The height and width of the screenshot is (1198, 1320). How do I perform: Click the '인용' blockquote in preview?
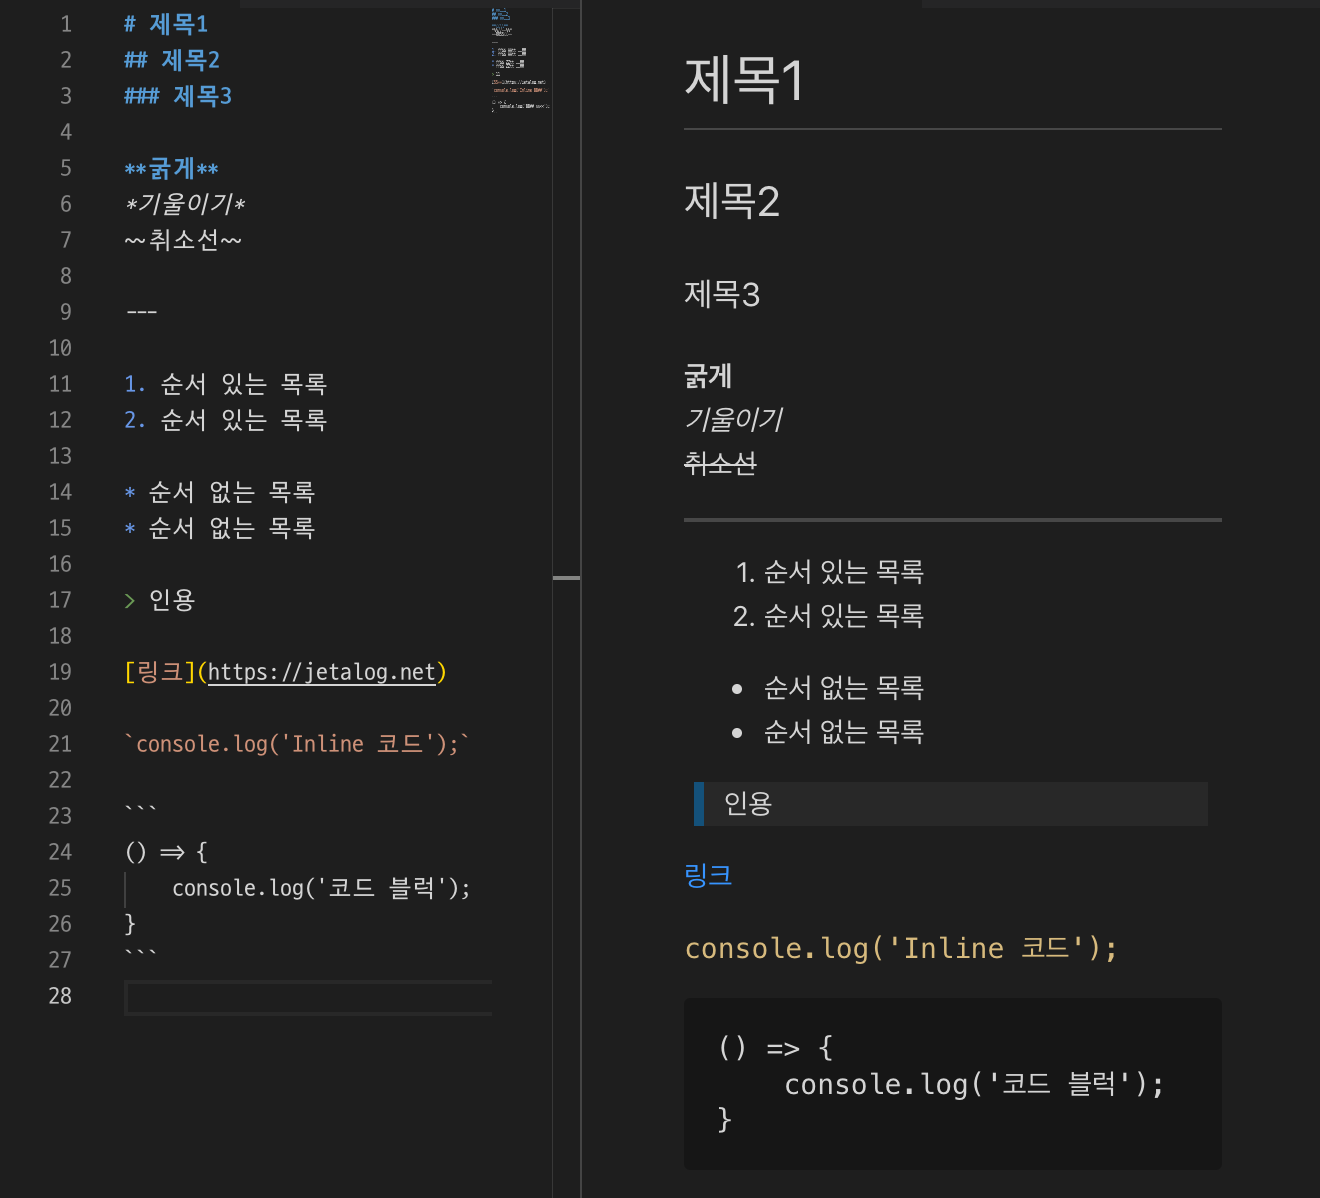pos(951,804)
